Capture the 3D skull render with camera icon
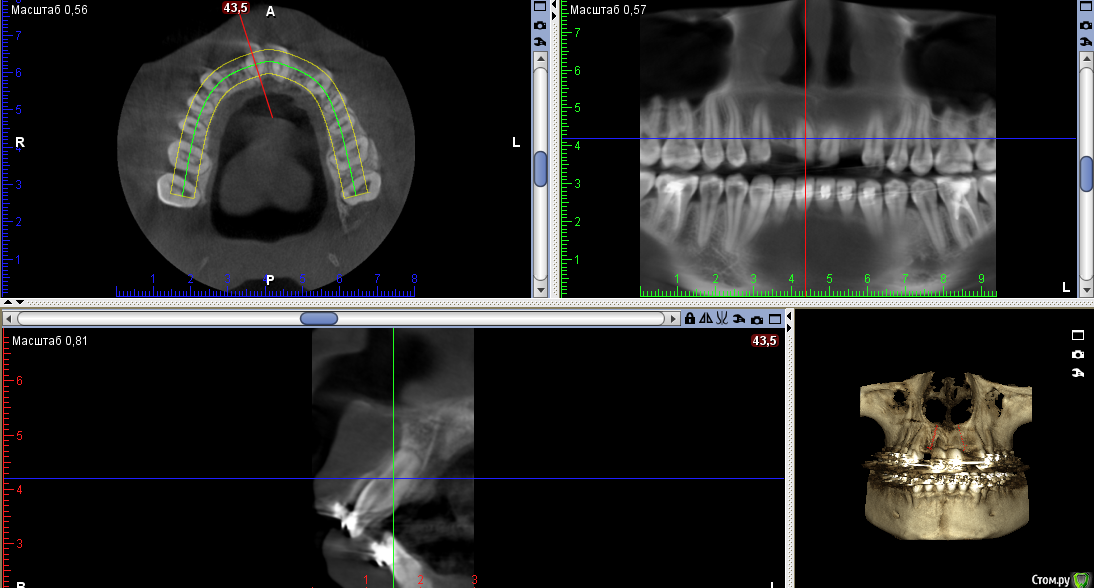The height and width of the screenshot is (588, 1094). [x=1077, y=354]
